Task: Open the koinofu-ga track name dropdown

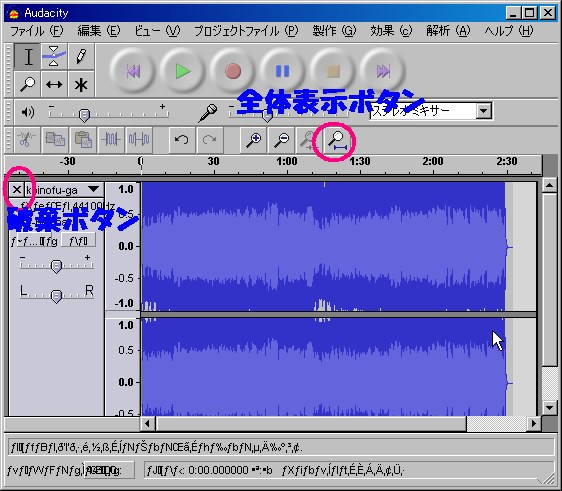Action: click(x=65, y=190)
